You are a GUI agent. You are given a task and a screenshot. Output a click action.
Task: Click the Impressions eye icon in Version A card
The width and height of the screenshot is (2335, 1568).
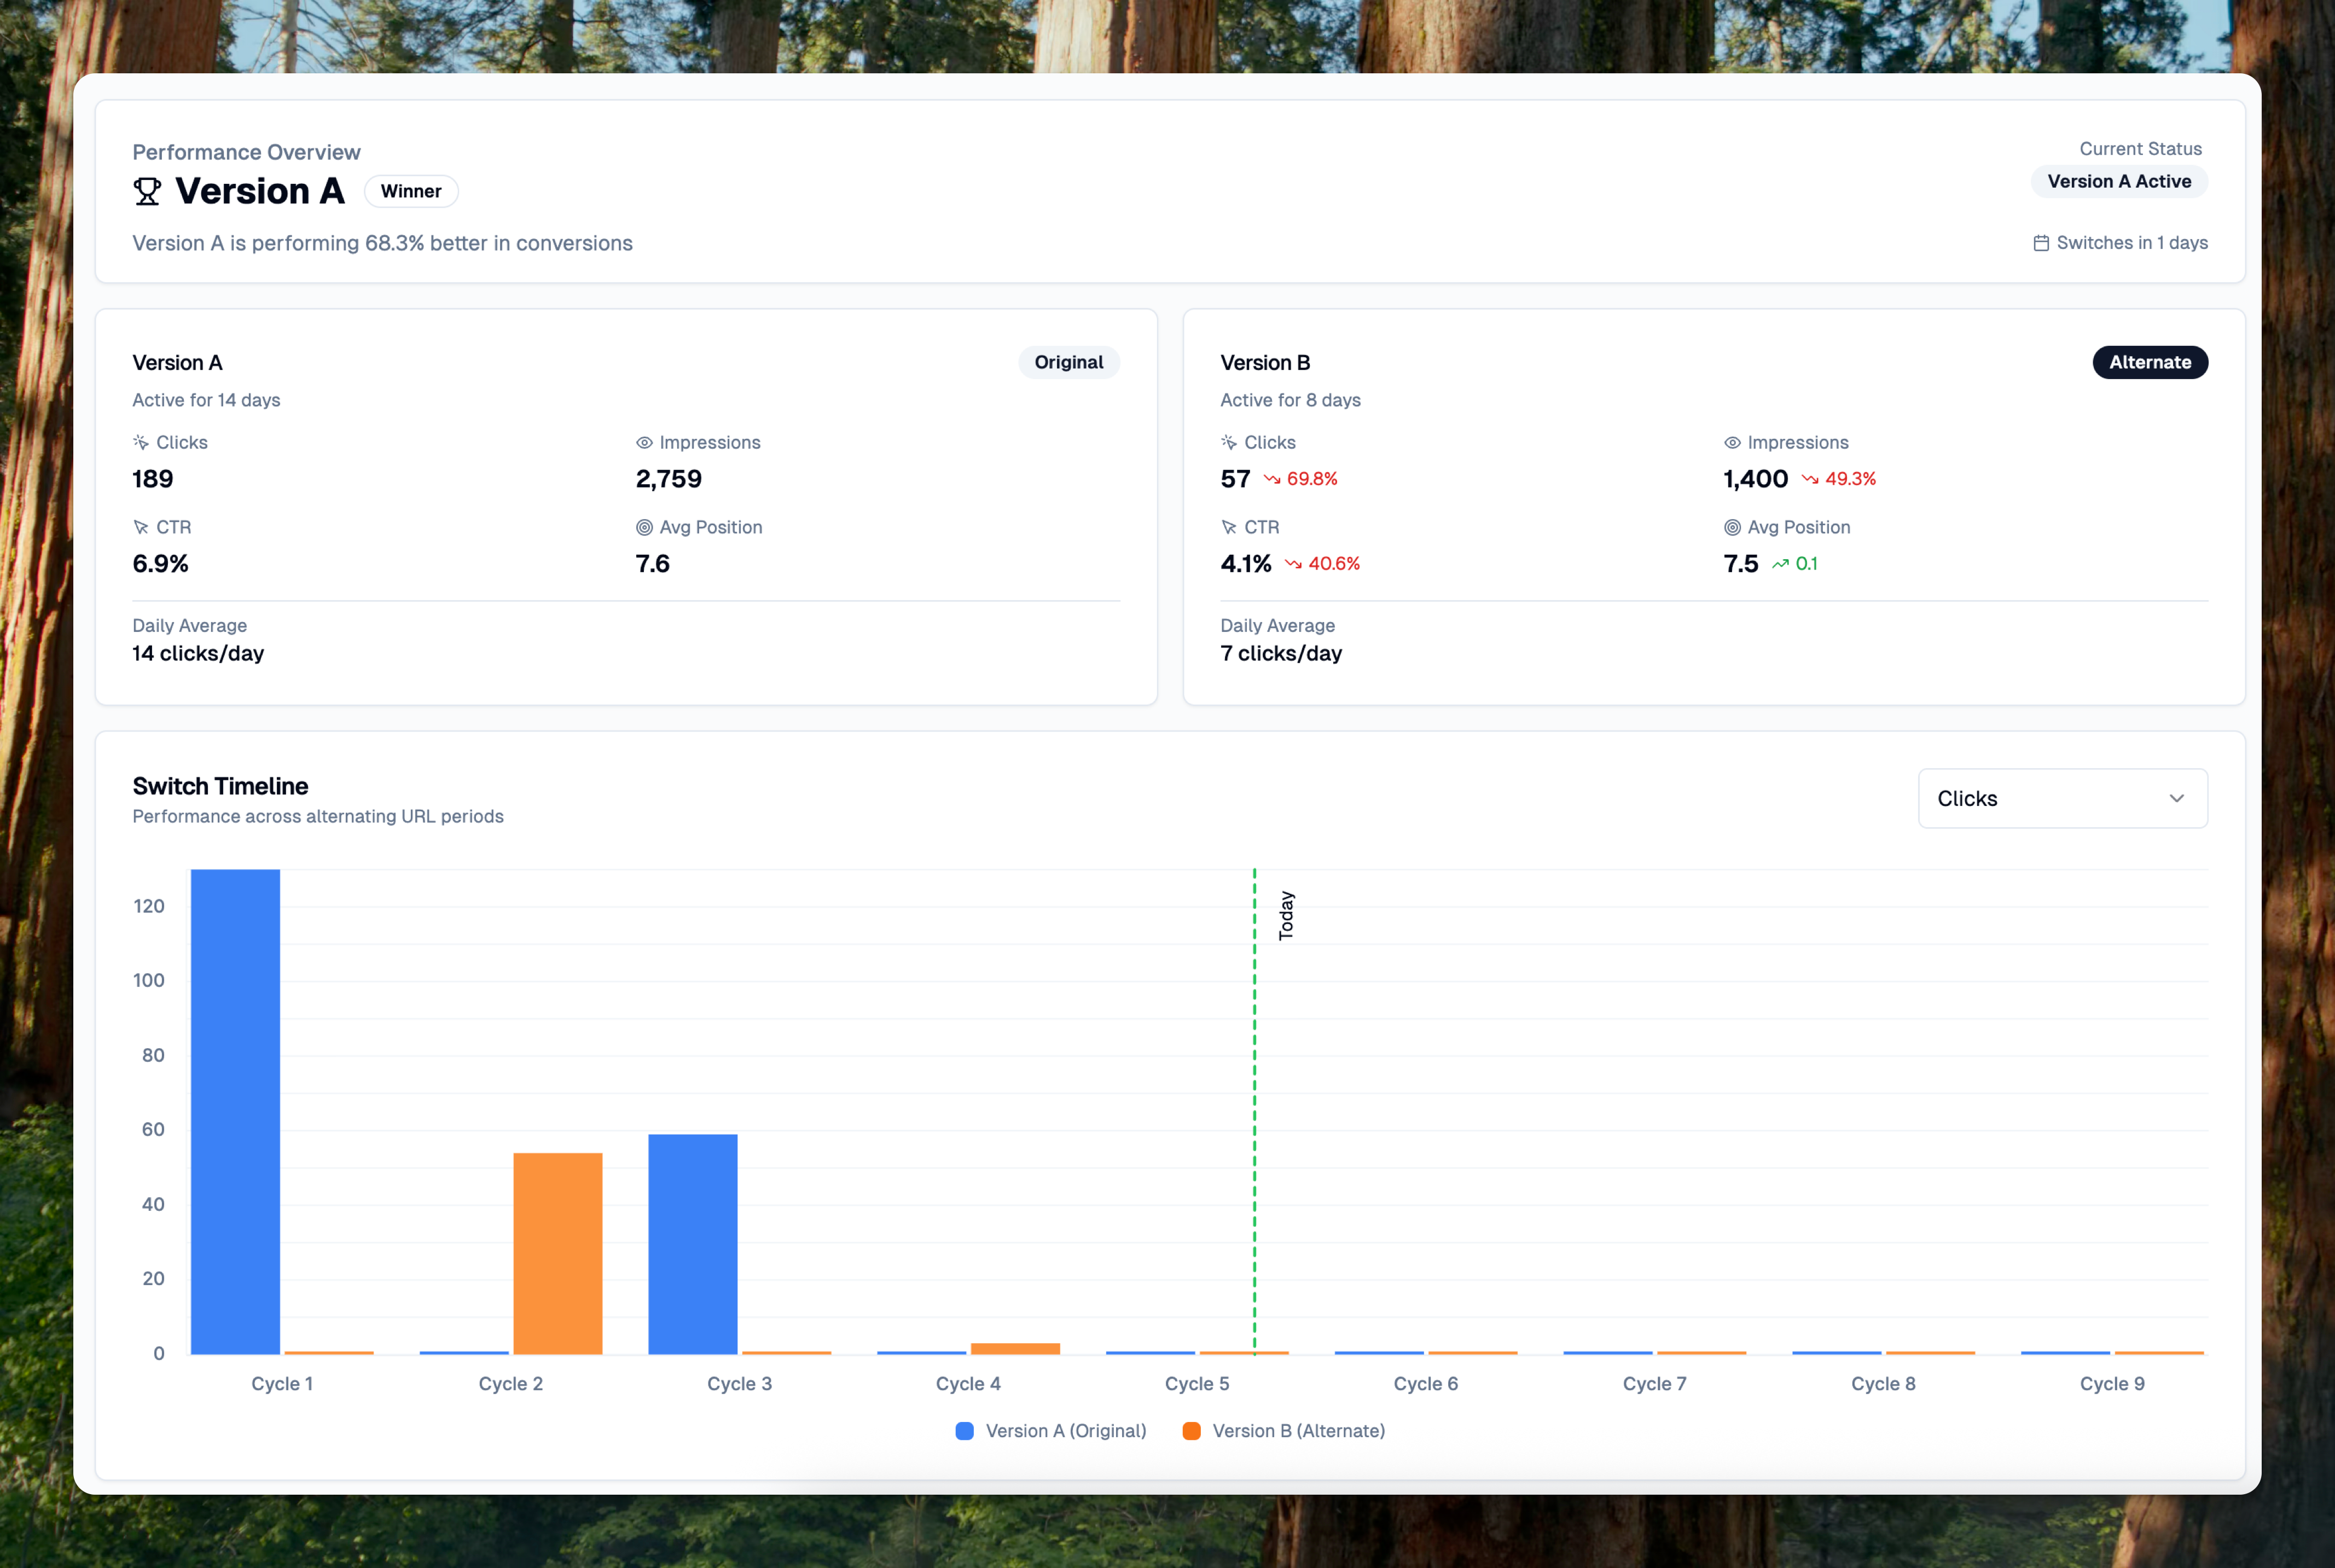644,442
